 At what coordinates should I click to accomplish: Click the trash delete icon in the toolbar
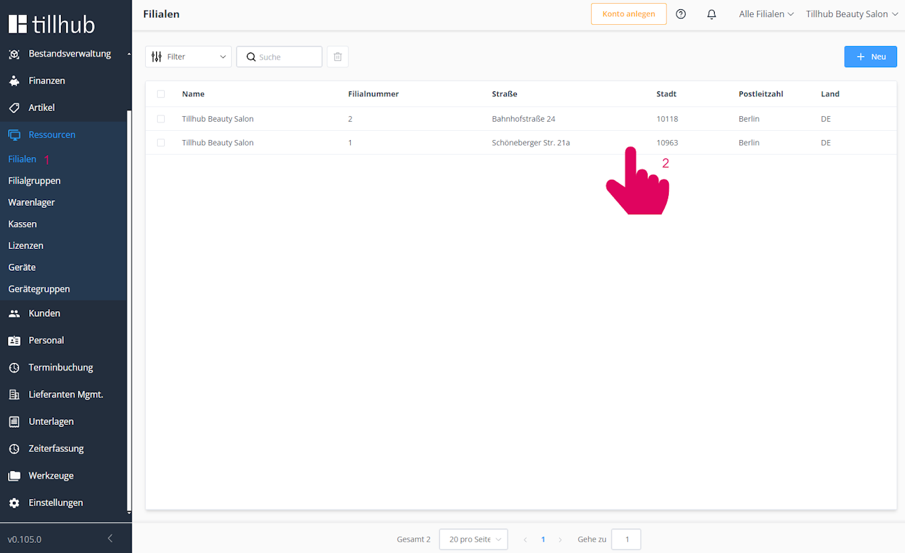338,57
